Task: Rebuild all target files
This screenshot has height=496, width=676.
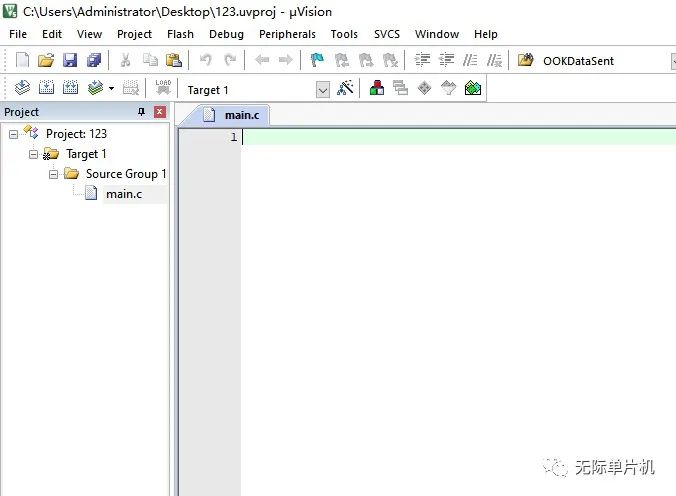Action: pyautogui.click(x=70, y=88)
